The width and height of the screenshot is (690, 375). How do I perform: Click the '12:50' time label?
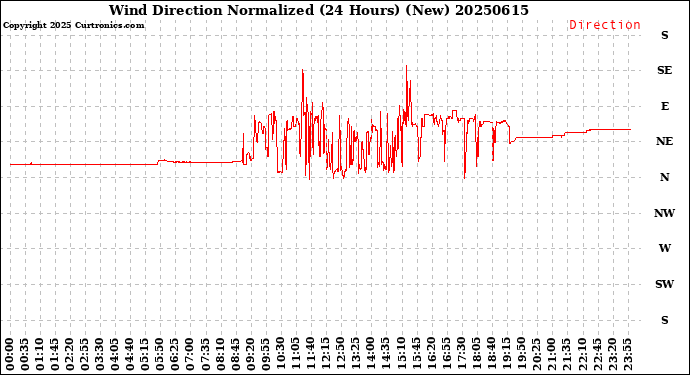tap(340, 354)
